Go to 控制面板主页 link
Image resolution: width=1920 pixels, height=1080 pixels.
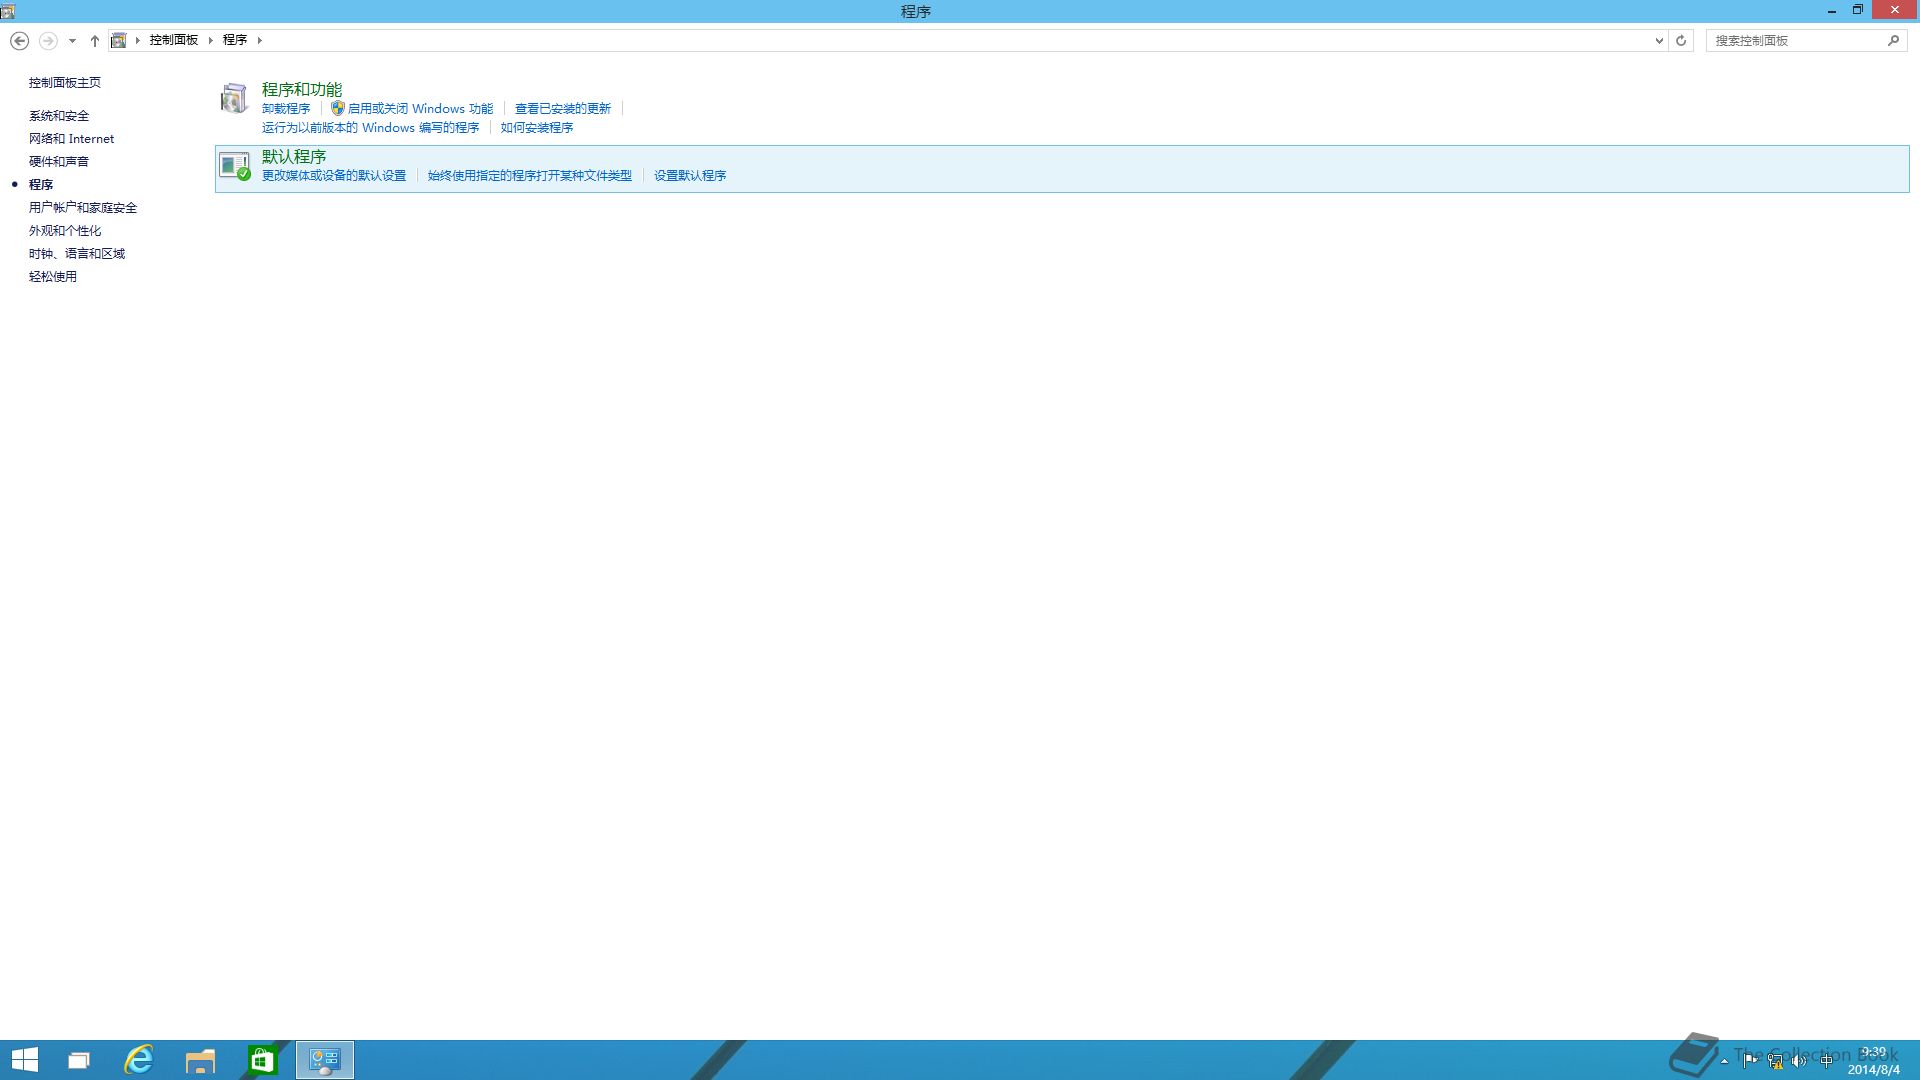click(65, 83)
